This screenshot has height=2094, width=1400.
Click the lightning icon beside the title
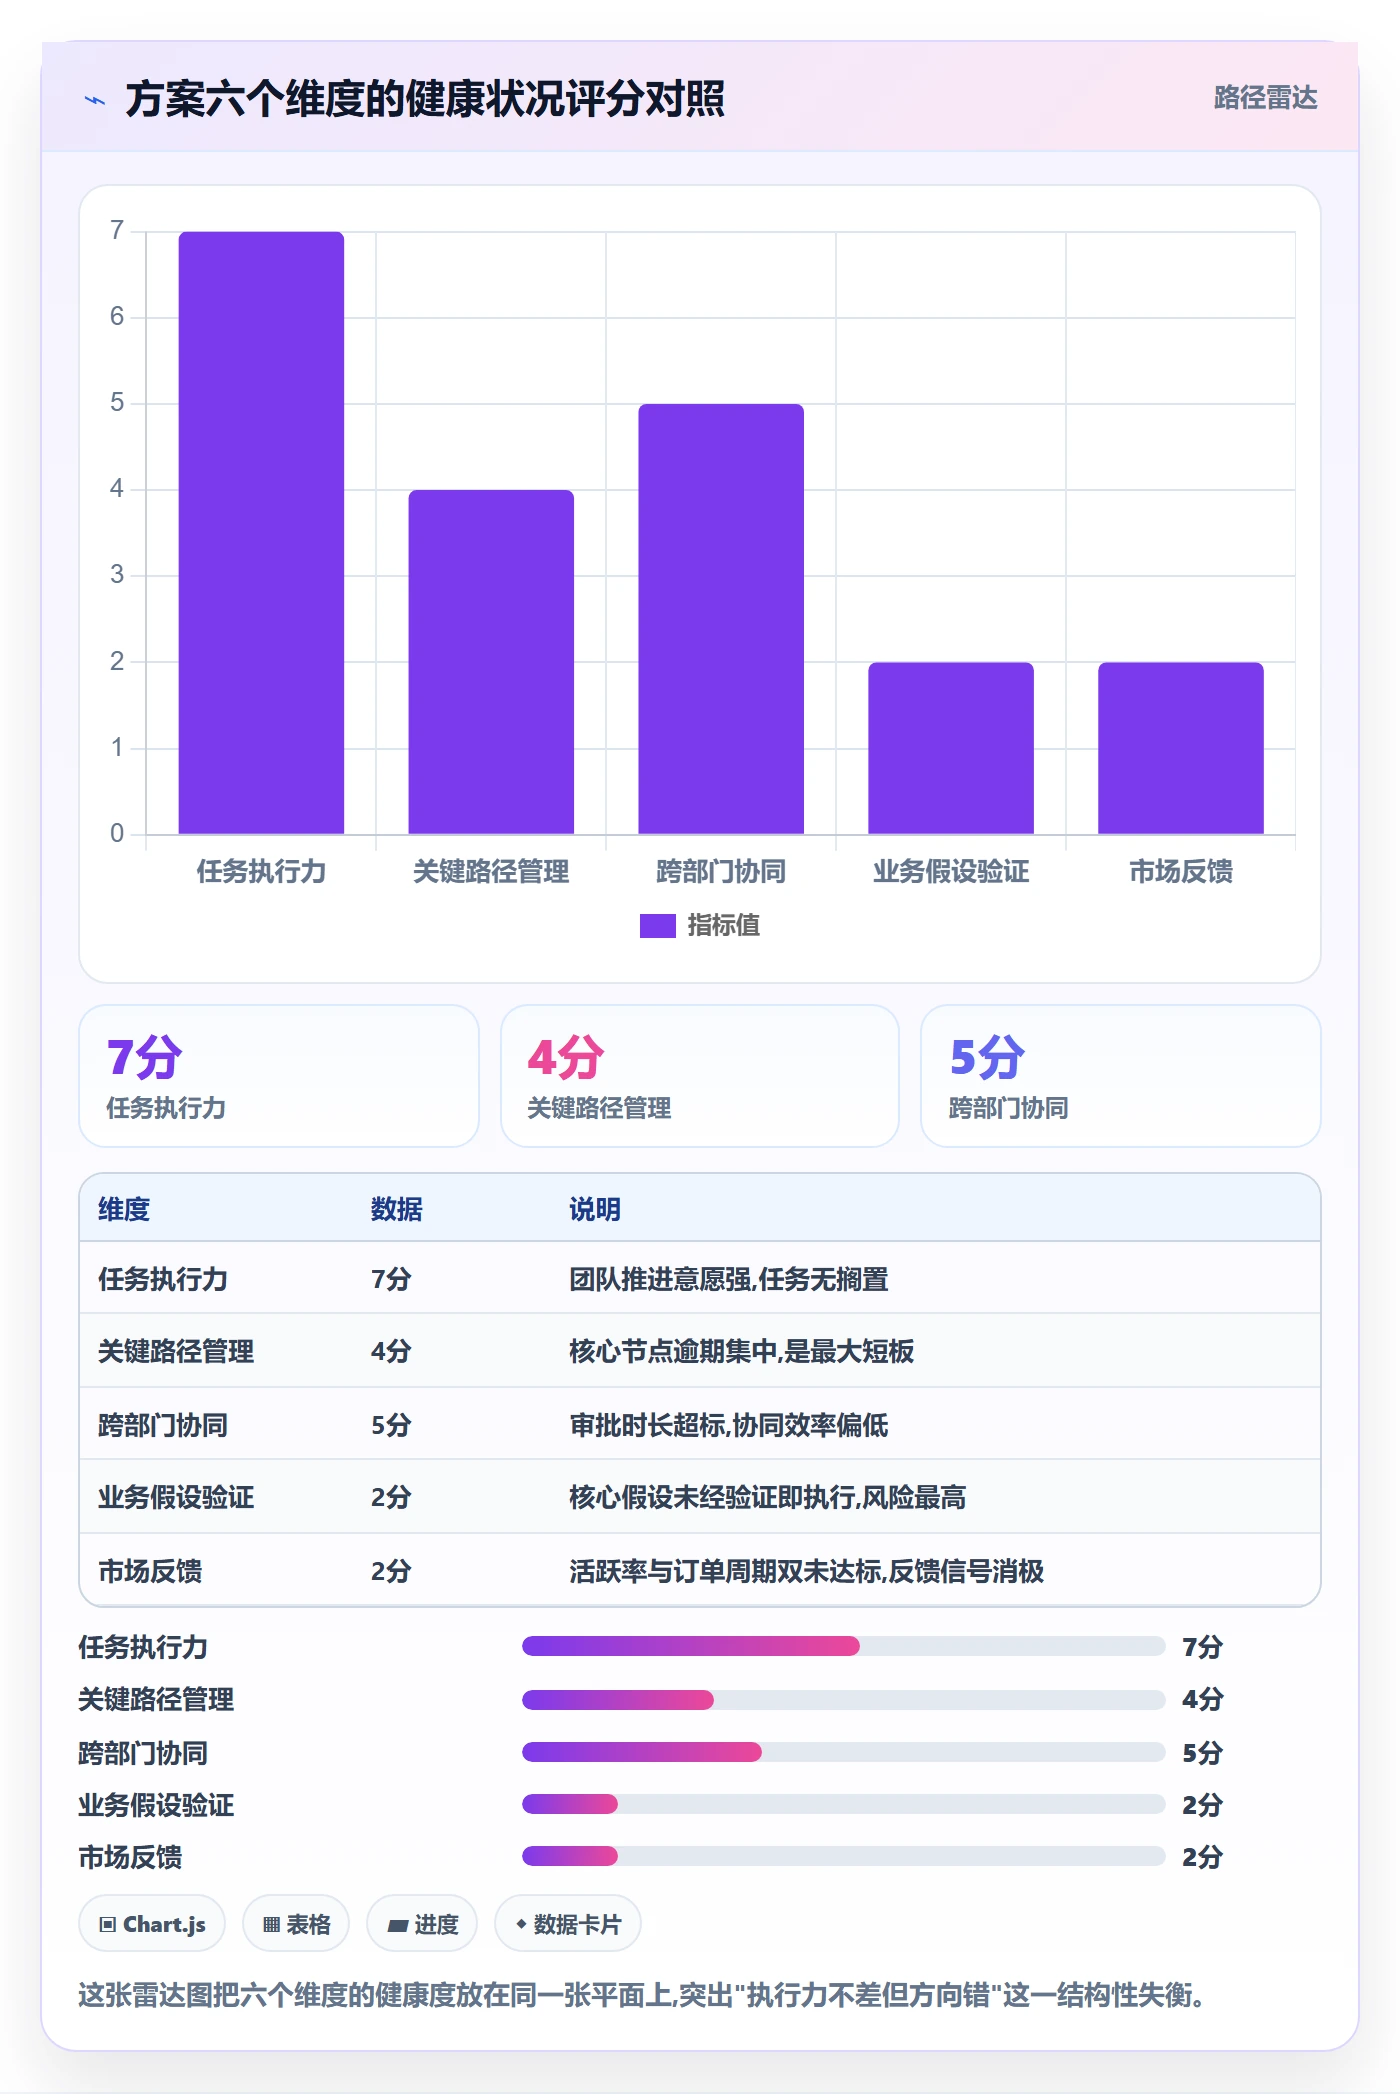click(95, 100)
